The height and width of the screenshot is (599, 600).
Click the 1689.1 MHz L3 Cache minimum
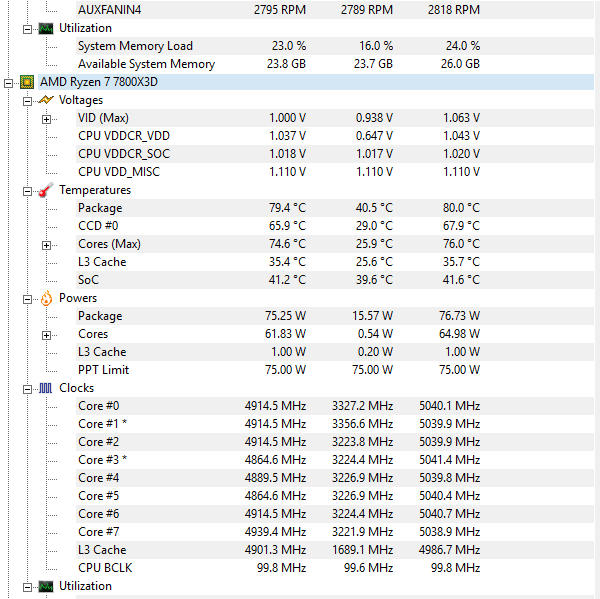(x=362, y=550)
